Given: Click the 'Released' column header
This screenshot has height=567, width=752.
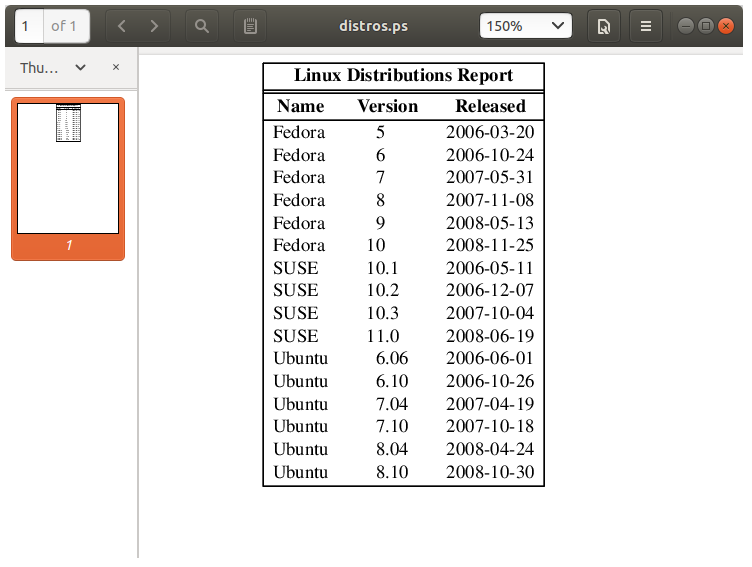Looking at the screenshot, I should (491, 106).
